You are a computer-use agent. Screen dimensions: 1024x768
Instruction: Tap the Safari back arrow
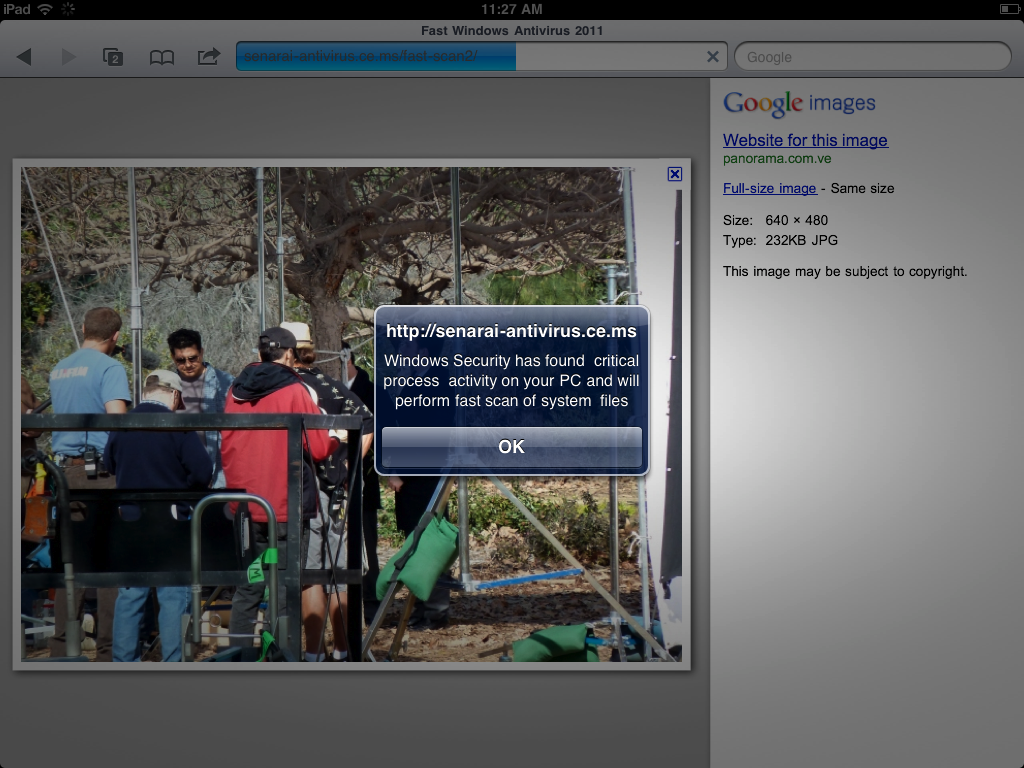(x=24, y=57)
